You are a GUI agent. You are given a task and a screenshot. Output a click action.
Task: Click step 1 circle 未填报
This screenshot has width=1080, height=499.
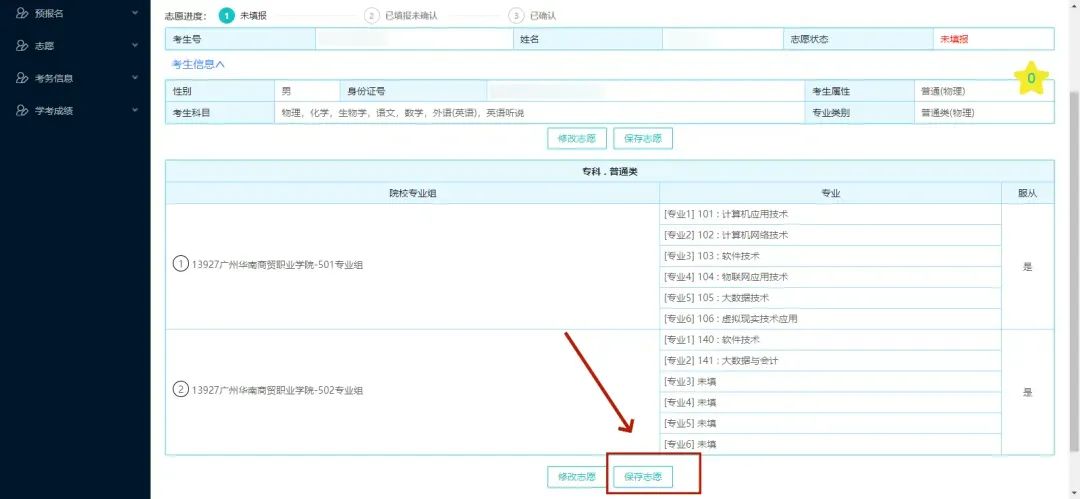(x=227, y=16)
